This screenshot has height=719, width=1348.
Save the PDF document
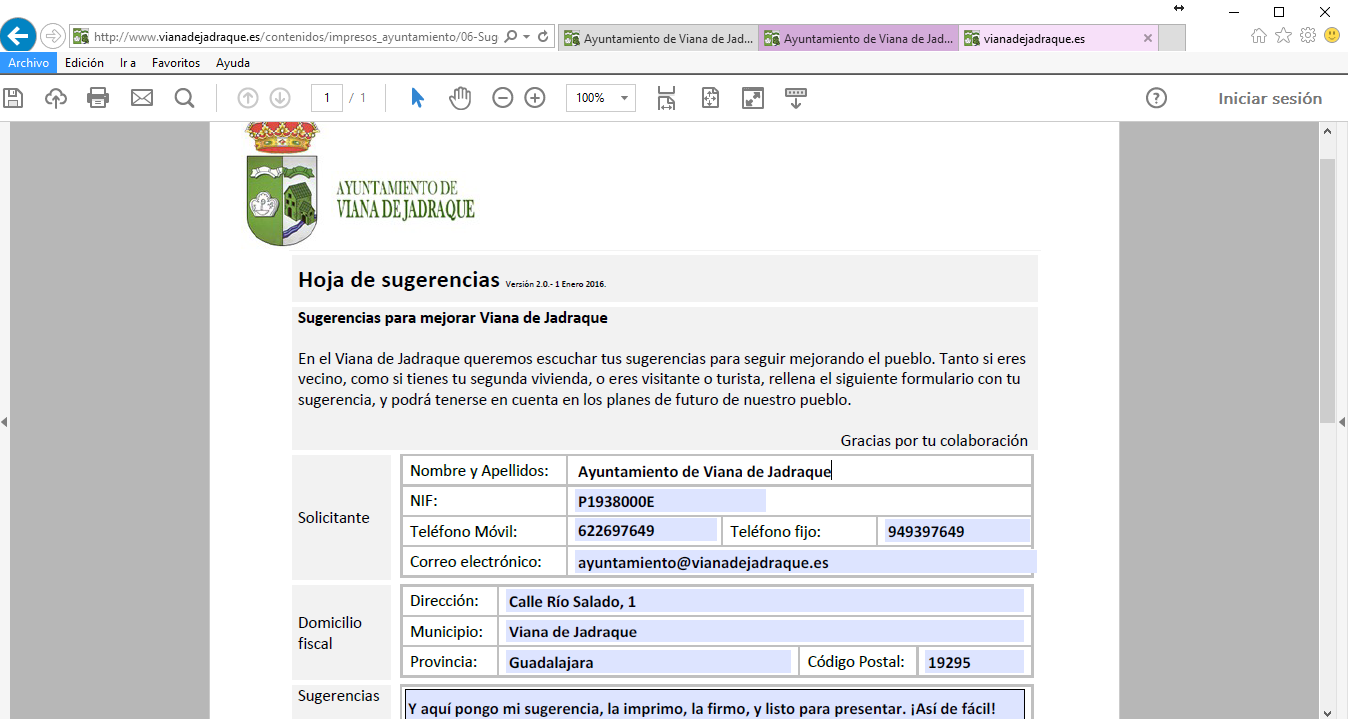click(x=13, y=97)
